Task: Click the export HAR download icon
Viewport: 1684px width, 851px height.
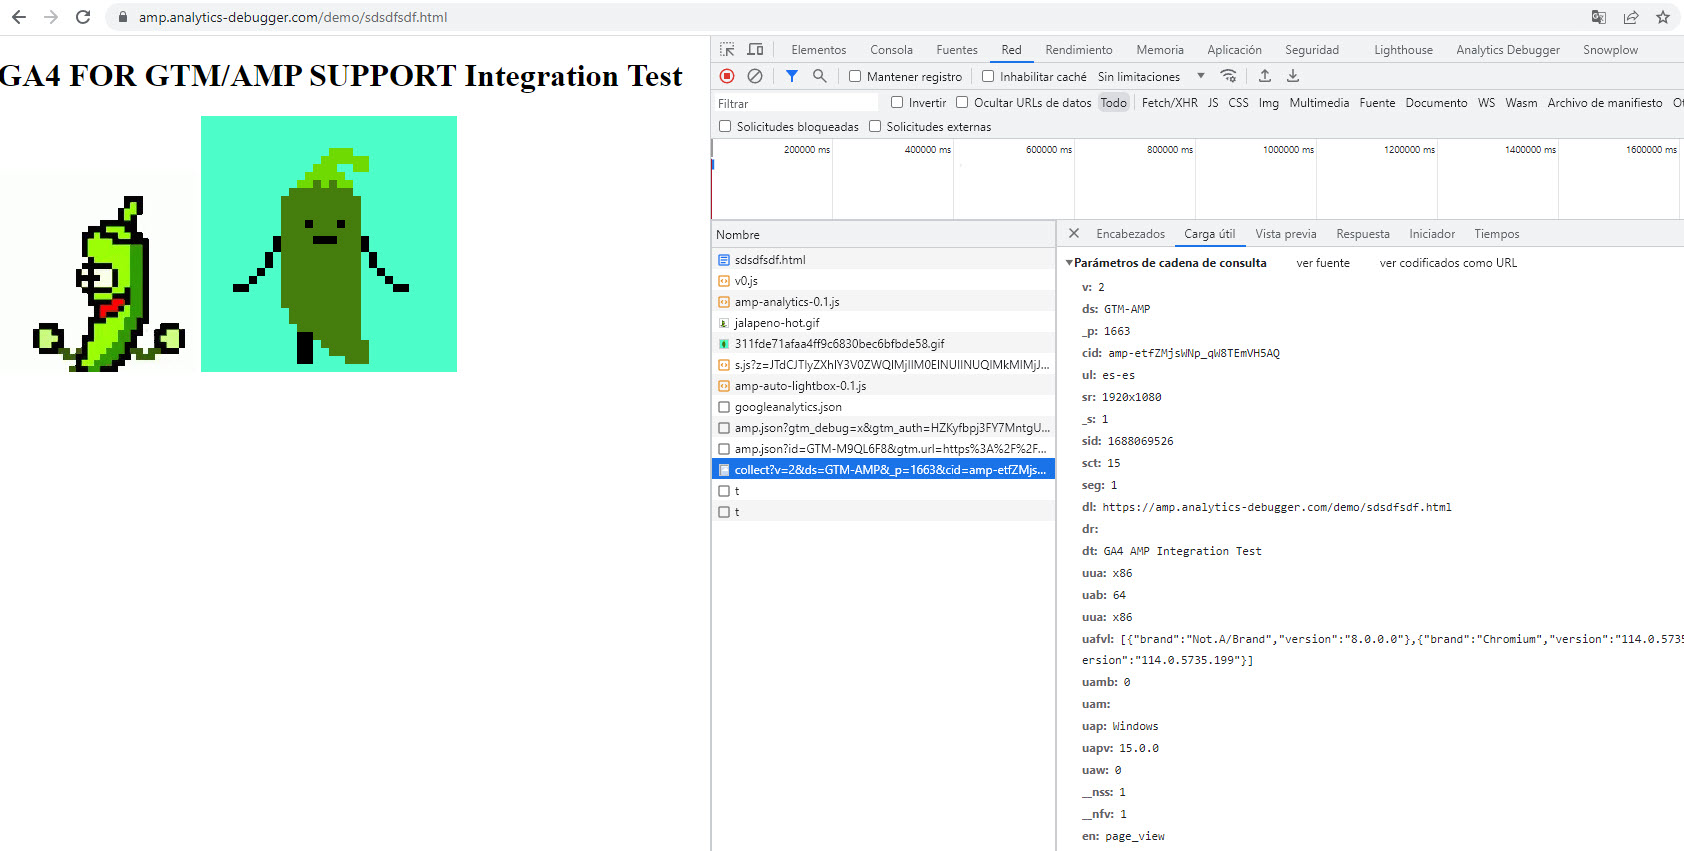Action: (1292, 76)
